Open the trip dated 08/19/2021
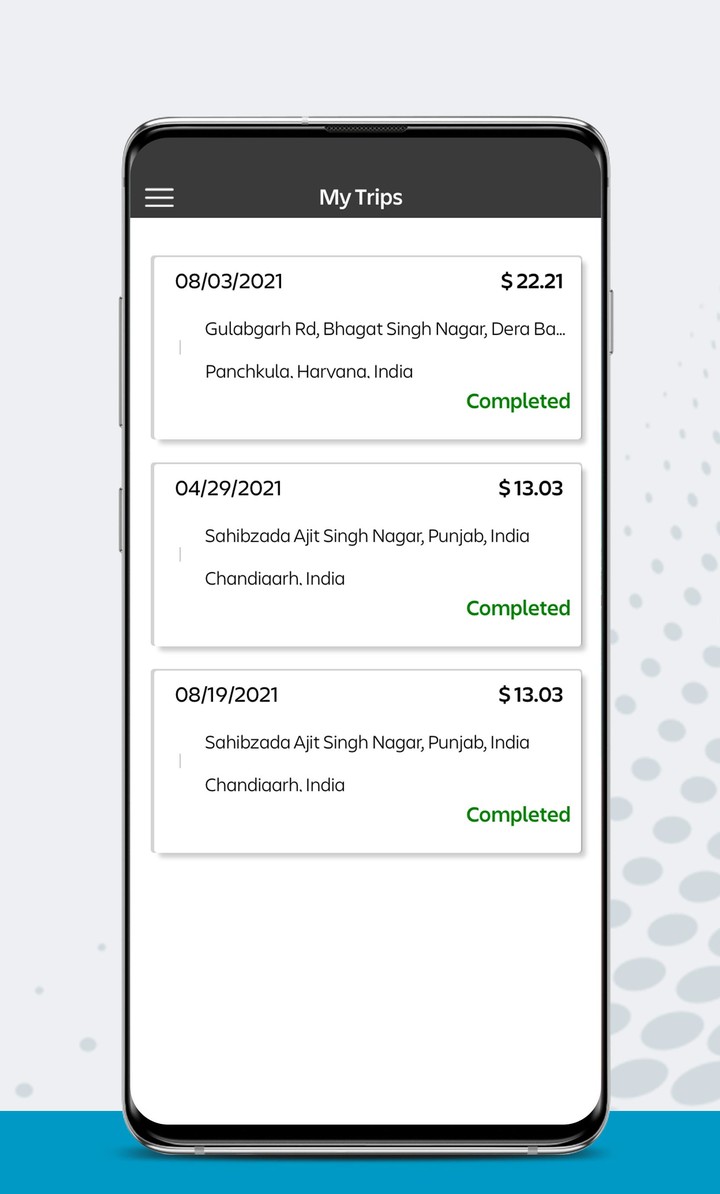 (227, 695)
